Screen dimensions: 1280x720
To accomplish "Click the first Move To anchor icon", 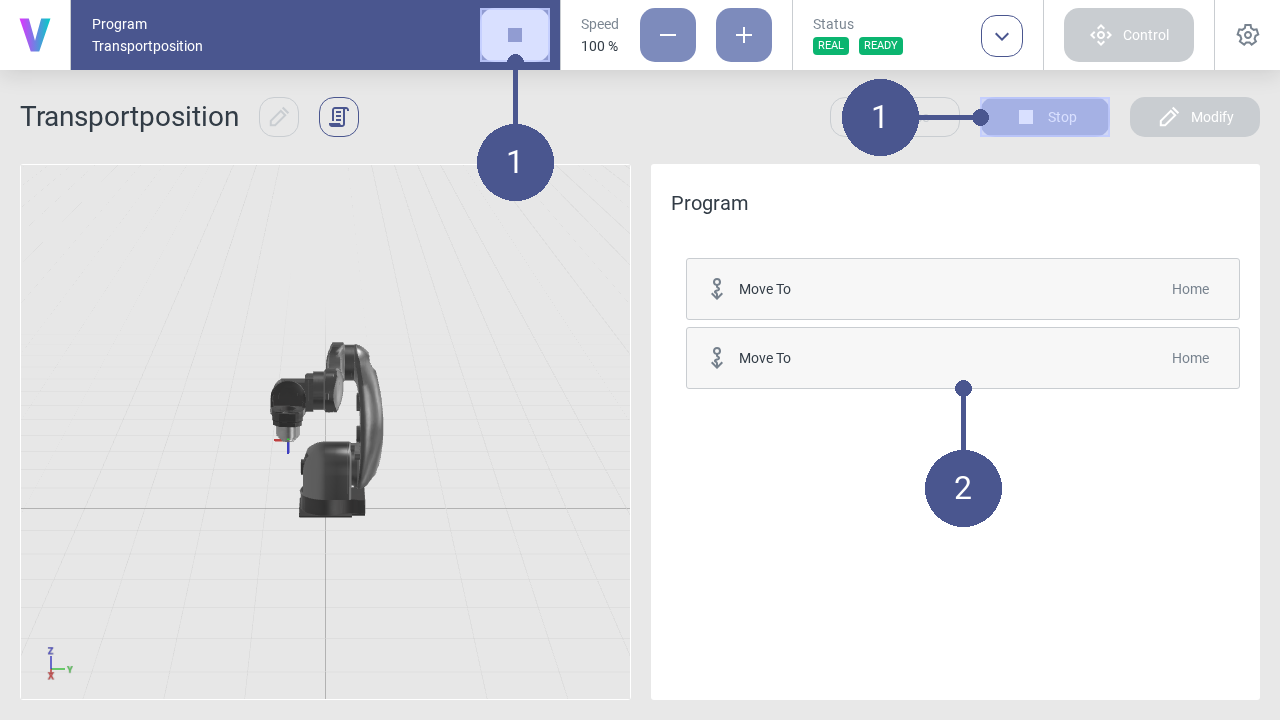I will (717, 289).
